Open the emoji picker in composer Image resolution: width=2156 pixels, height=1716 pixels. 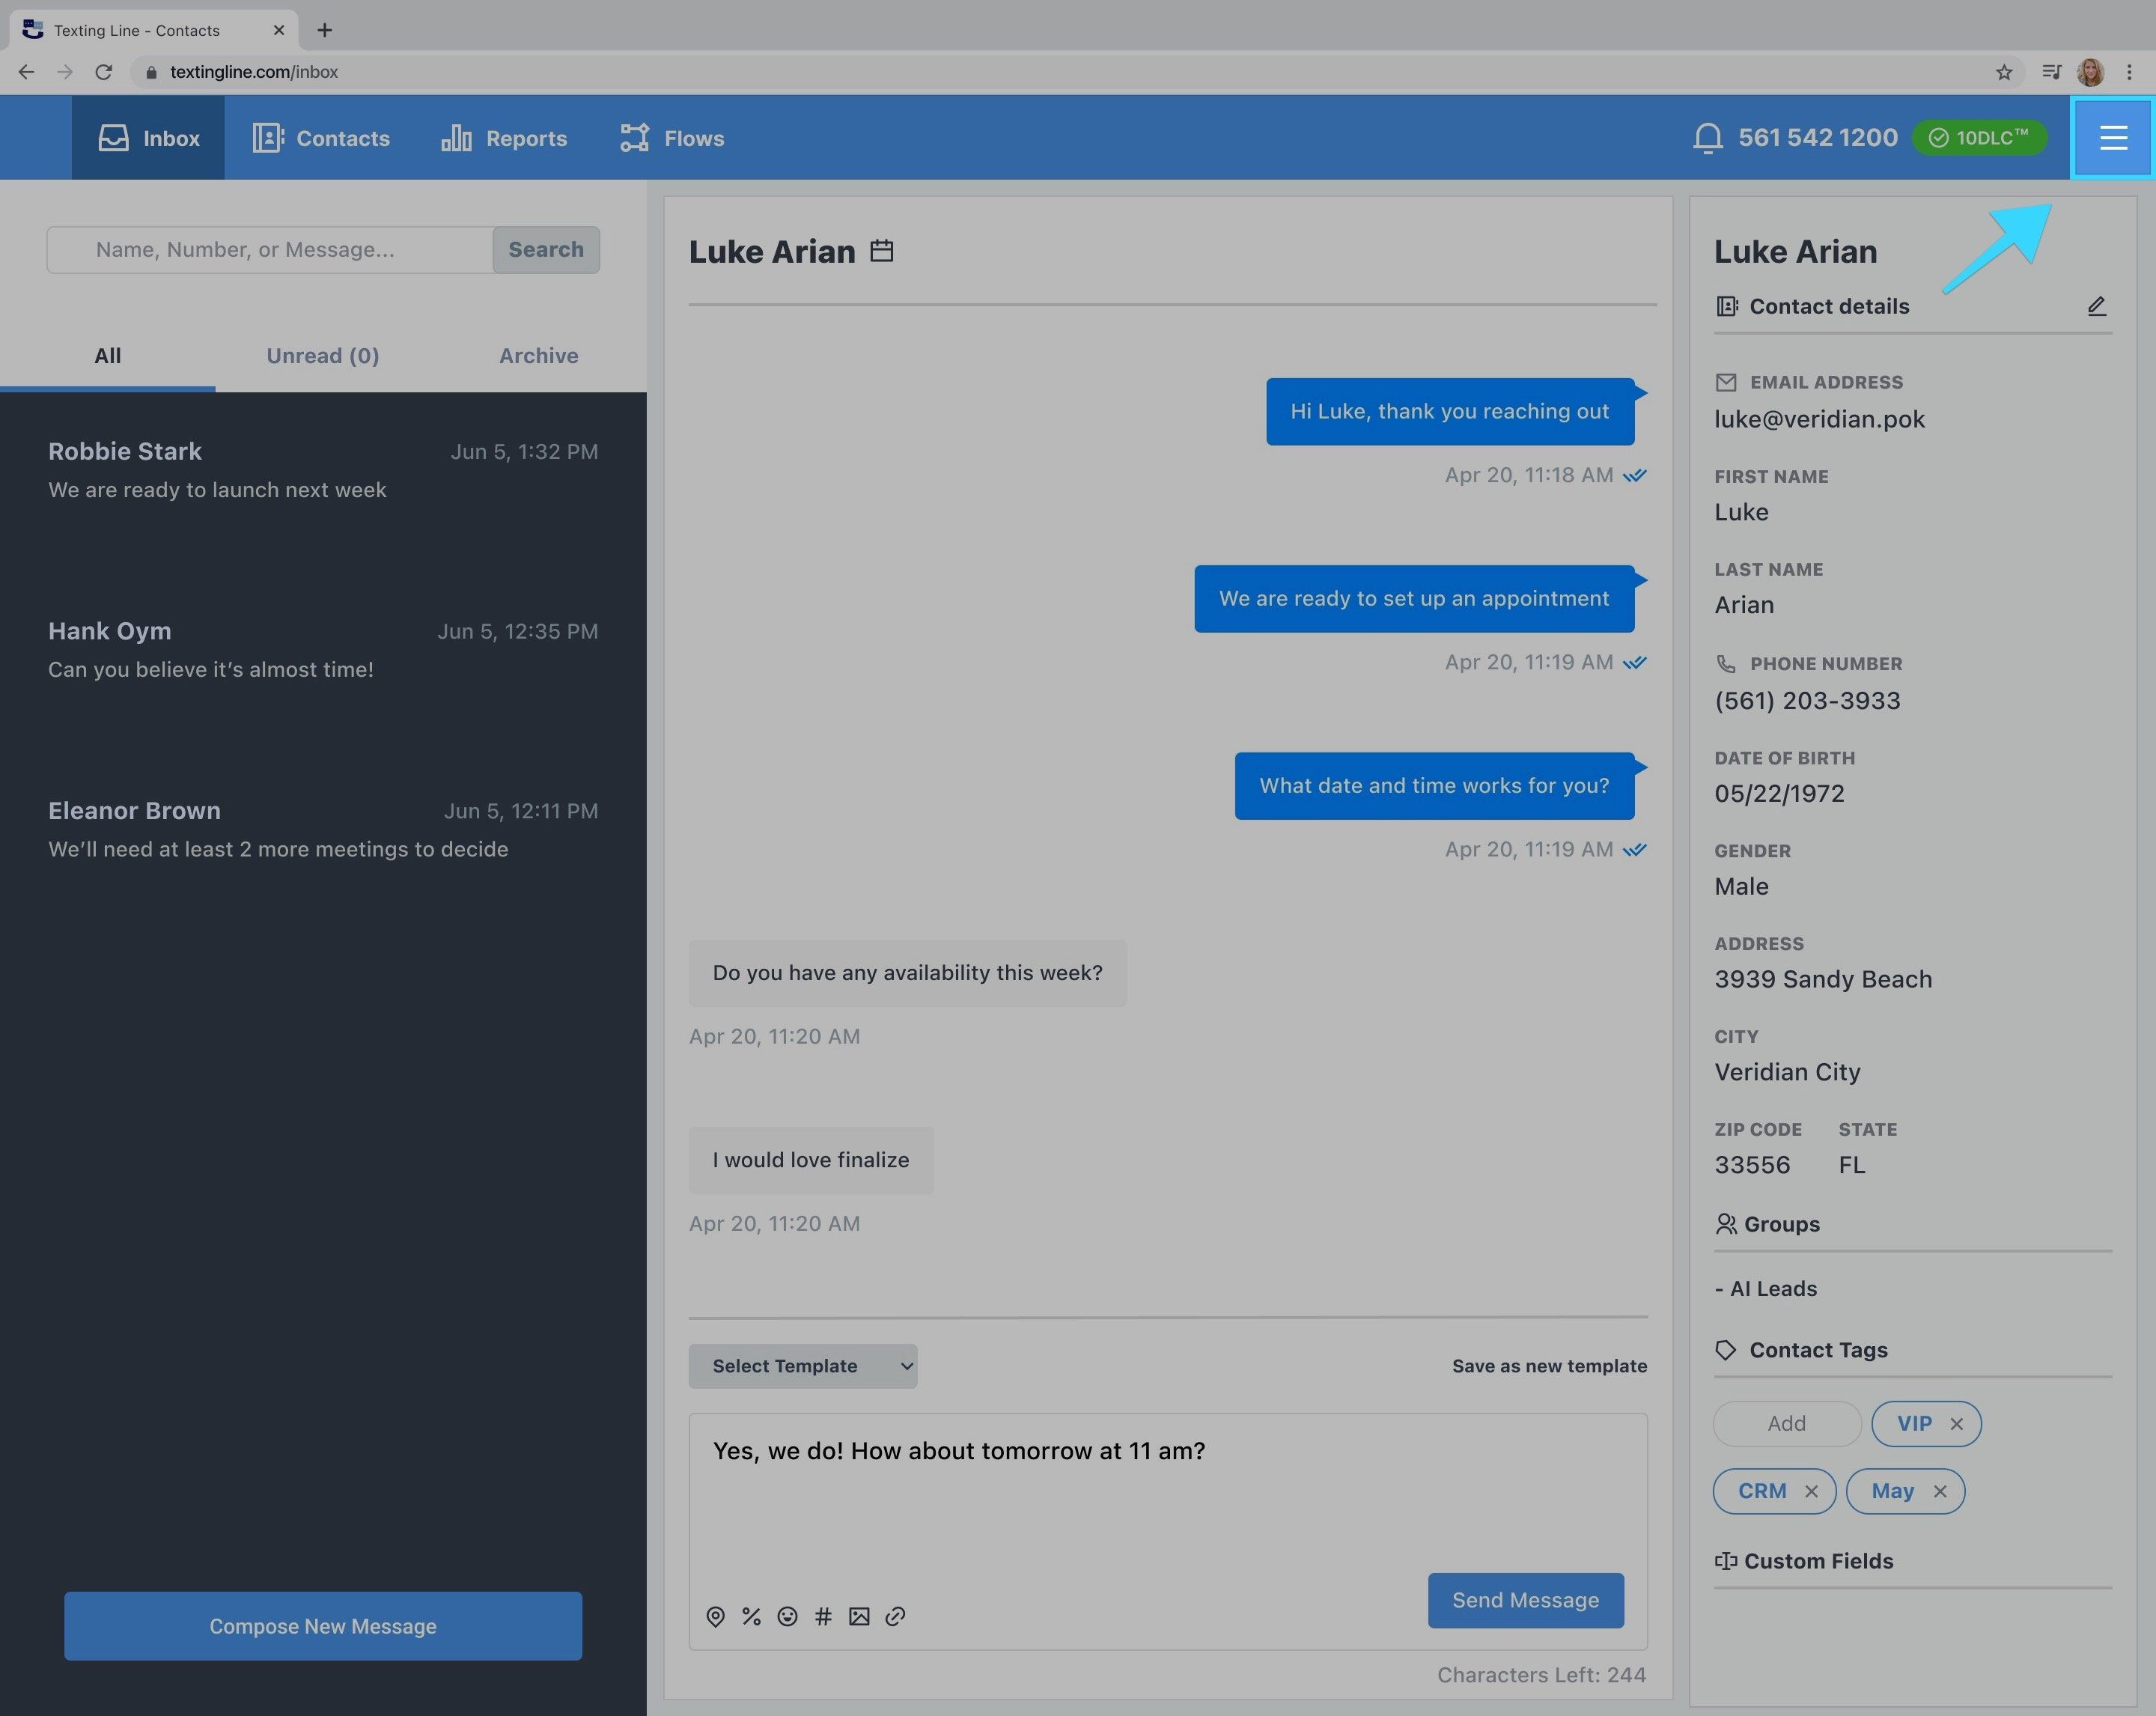787,1616
